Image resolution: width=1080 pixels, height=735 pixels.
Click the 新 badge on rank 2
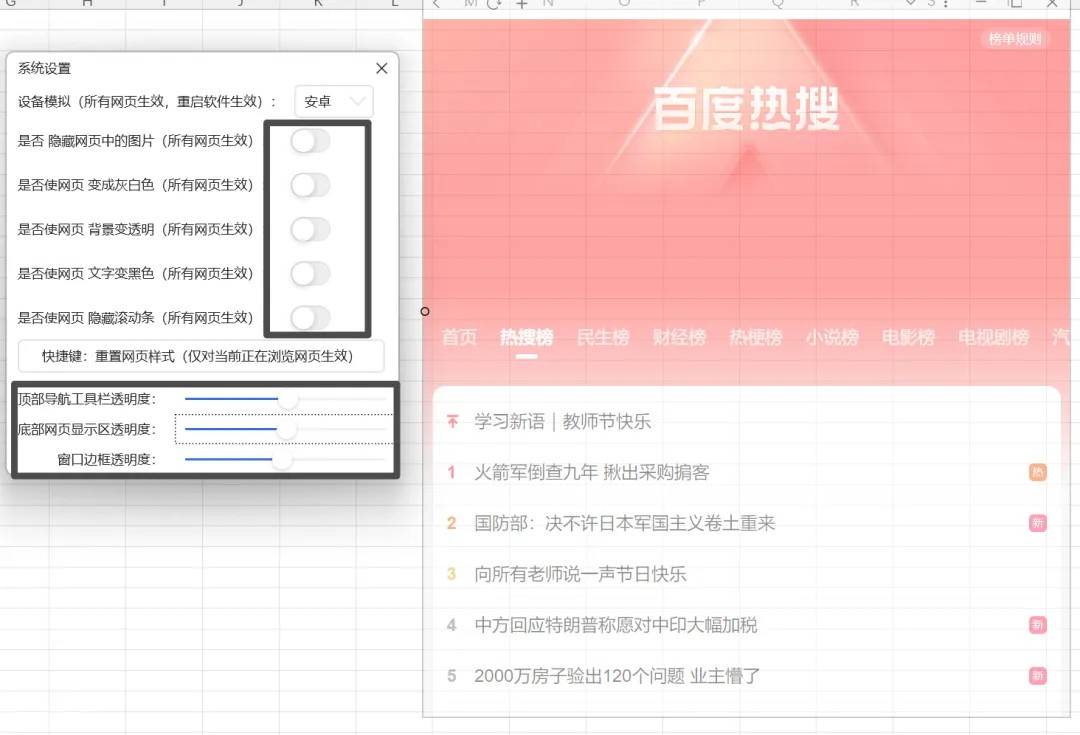[x=1038, y=524]
